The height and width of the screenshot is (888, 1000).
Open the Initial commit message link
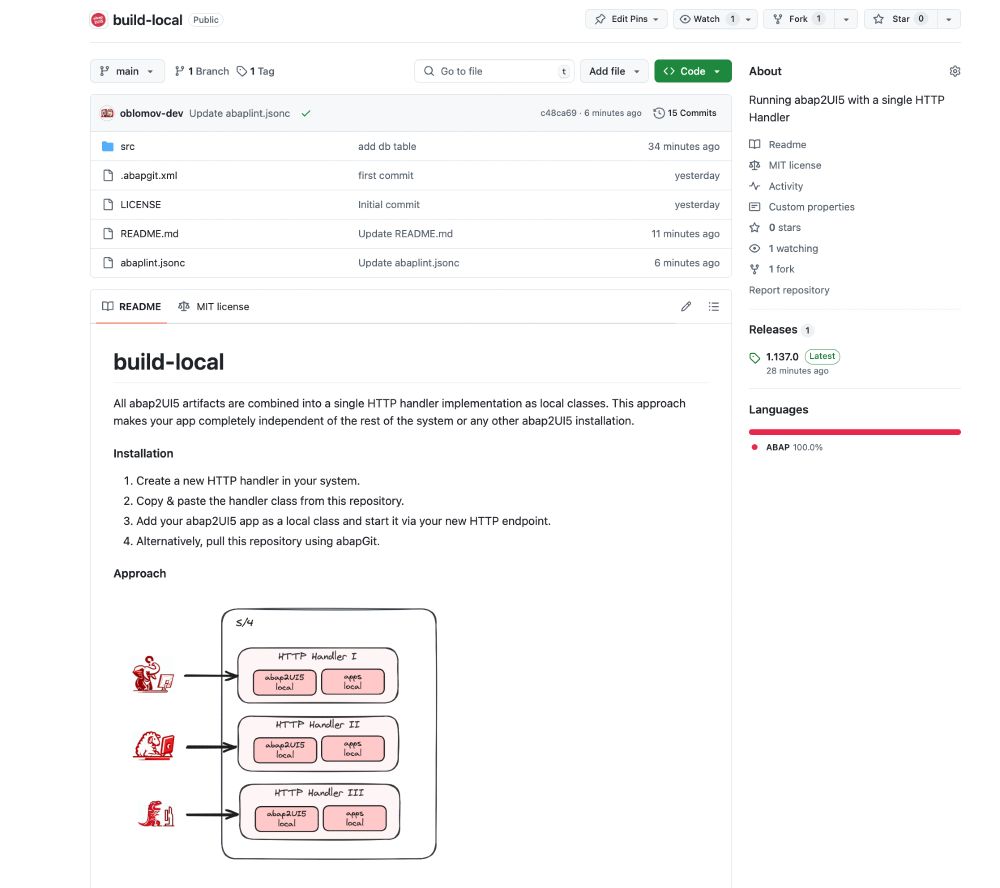point(389,204)
